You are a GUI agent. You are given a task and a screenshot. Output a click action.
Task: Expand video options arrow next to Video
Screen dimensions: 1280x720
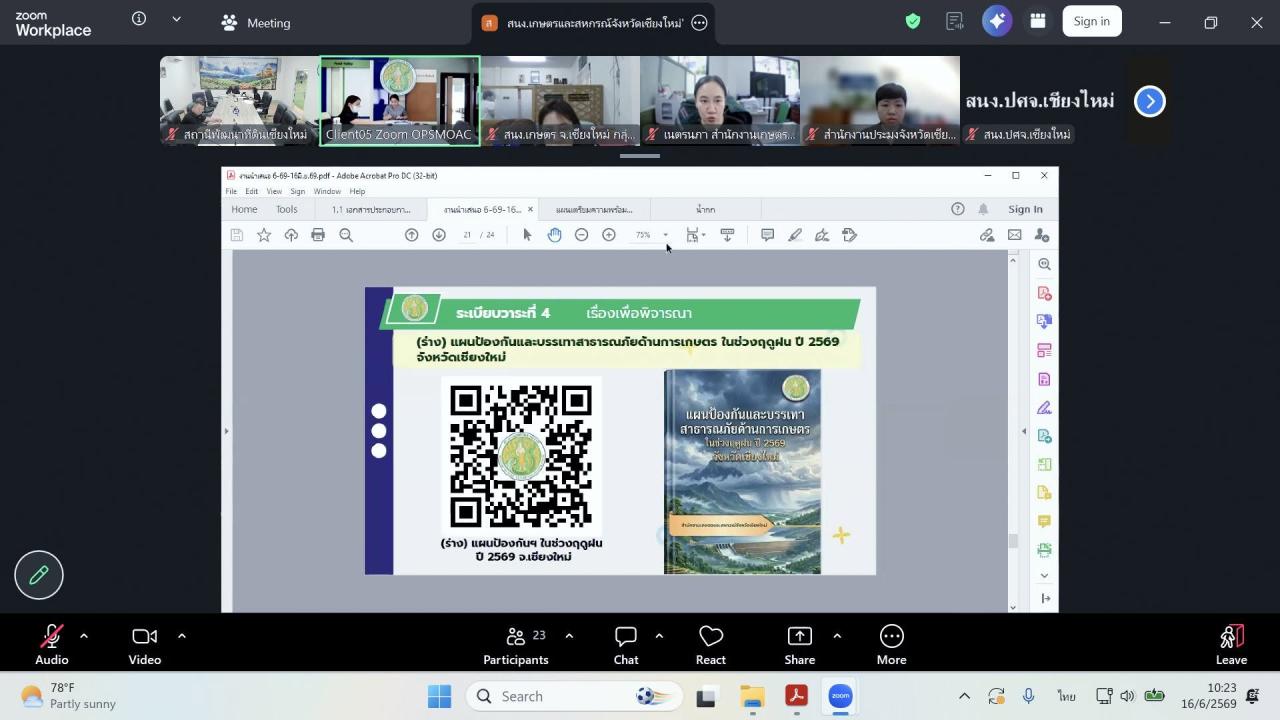[x=181, y=636]
